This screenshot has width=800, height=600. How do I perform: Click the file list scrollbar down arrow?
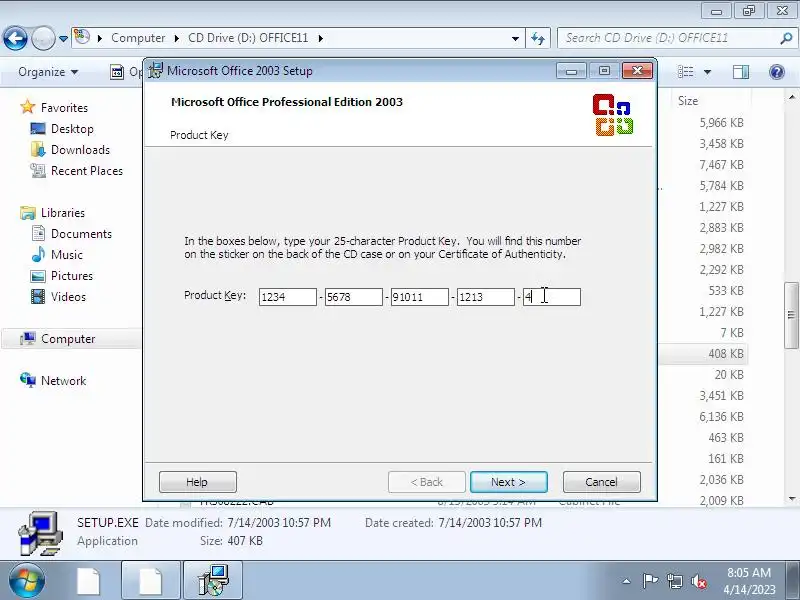pyautogui.click(x=791, y=499)
